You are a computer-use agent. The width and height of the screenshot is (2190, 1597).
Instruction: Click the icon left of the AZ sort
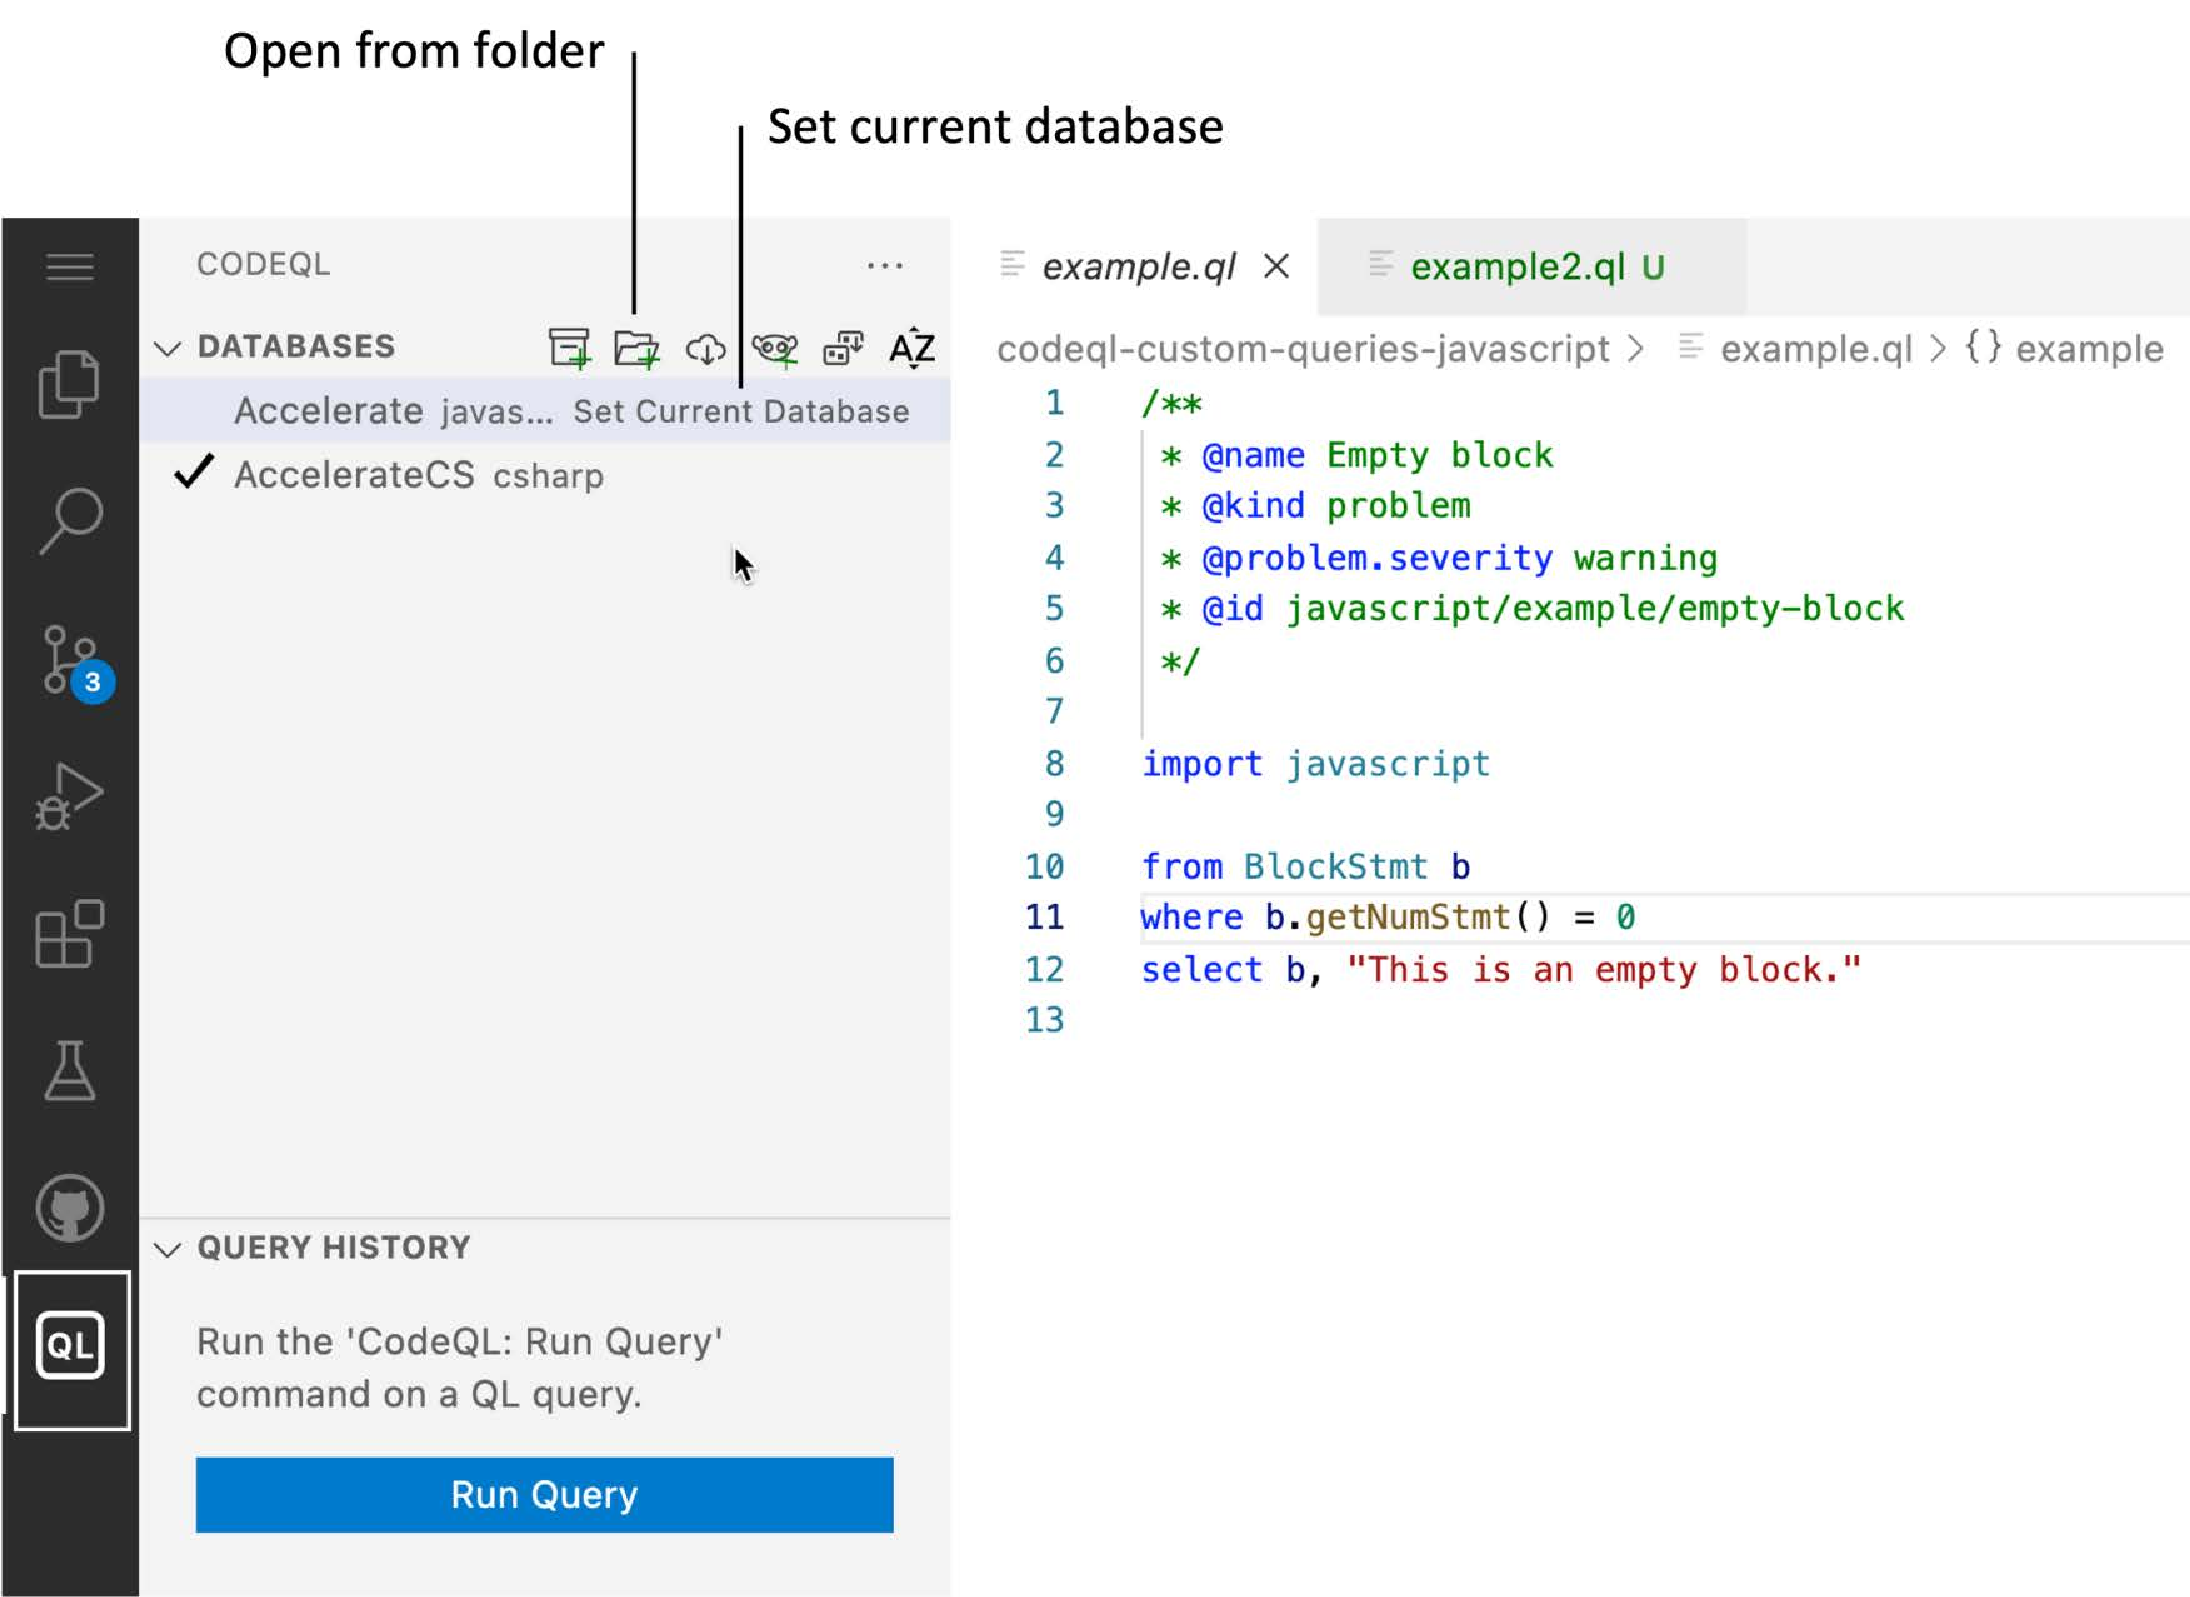pos(843,348)
